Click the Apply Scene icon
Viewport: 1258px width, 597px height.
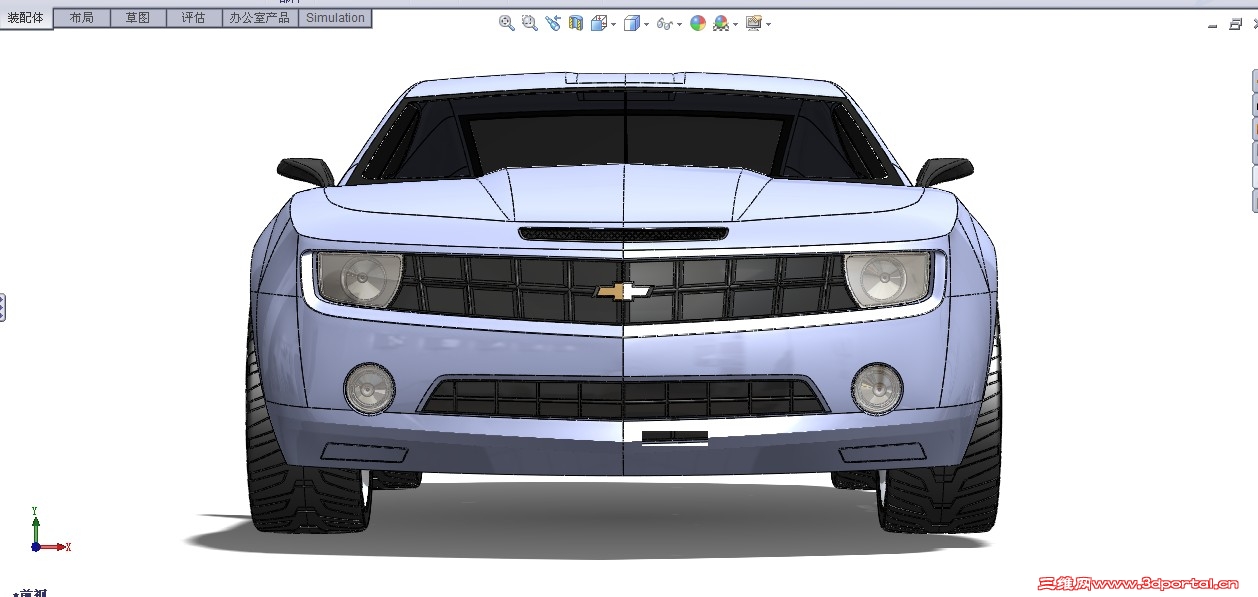pos(721,23)
